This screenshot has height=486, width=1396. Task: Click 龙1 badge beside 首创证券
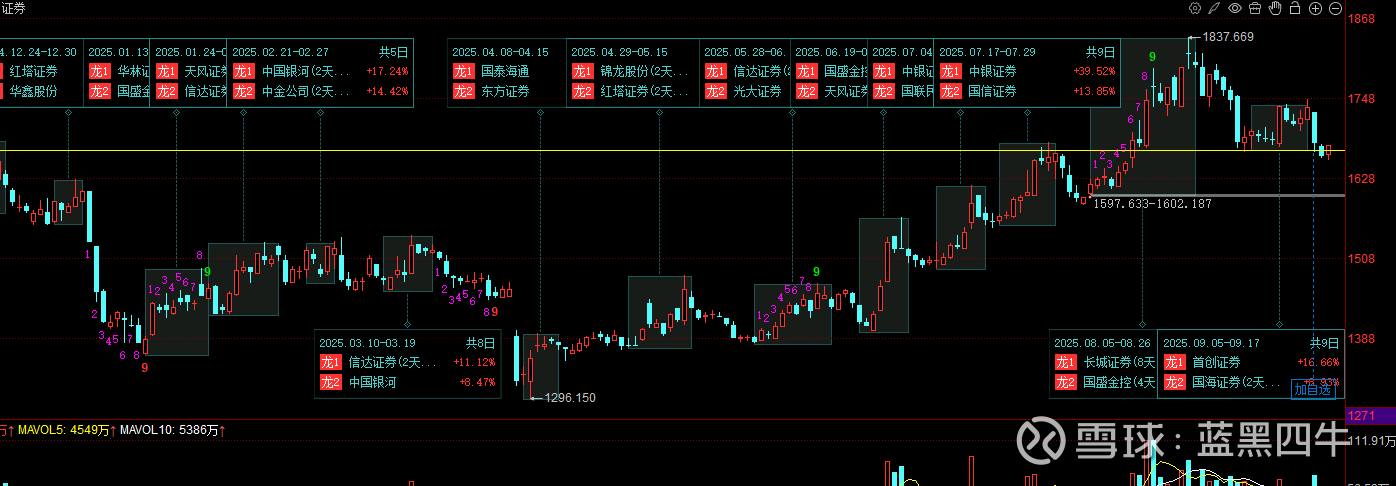(1175, 362)
